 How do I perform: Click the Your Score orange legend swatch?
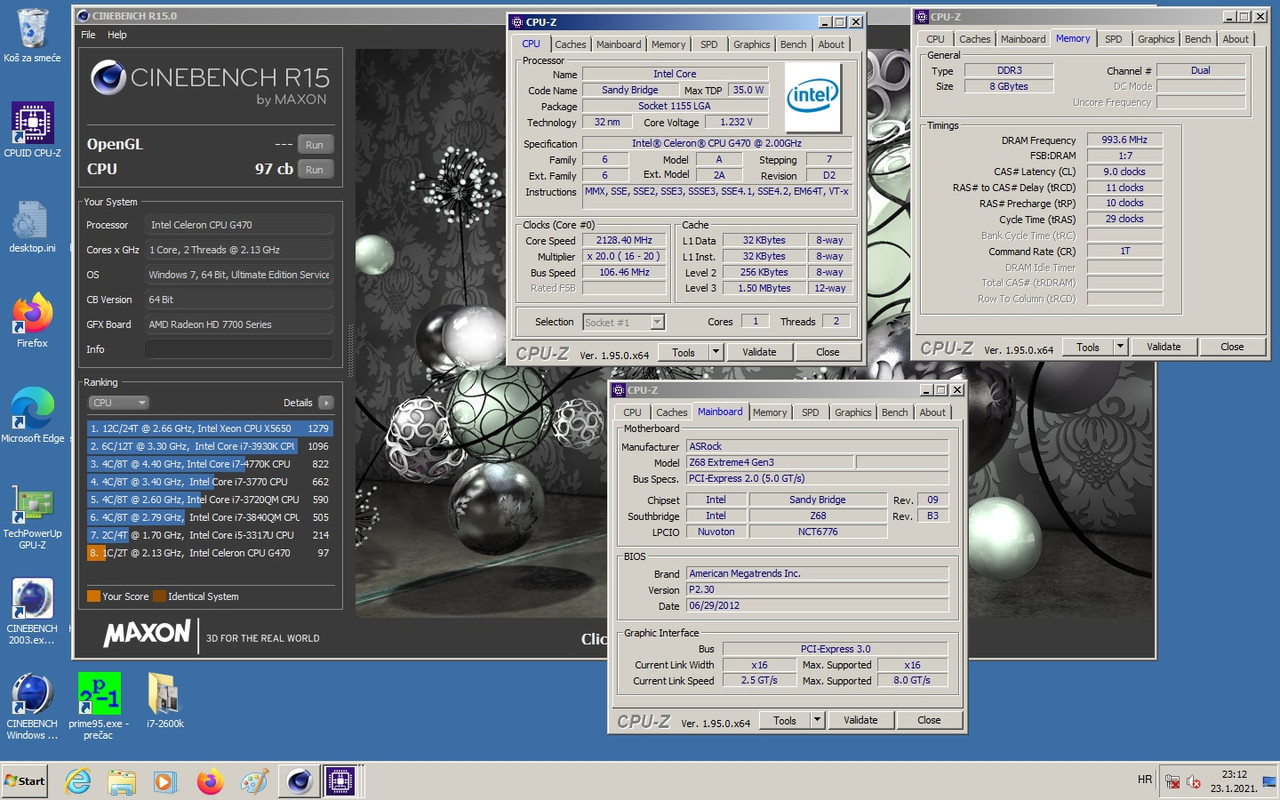93,596
